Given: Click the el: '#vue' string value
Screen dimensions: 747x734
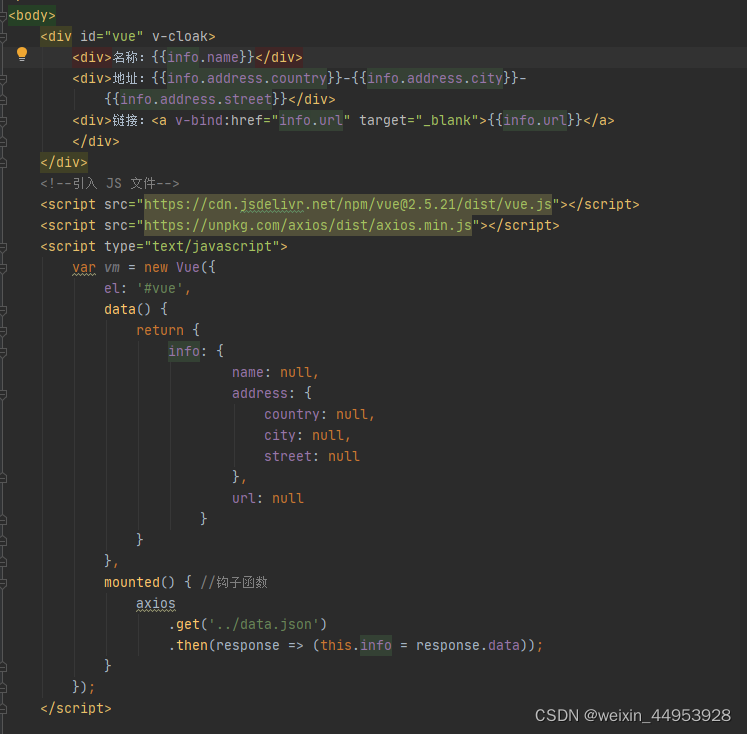Looking at the screenshot, I should (x=160, y=289).
